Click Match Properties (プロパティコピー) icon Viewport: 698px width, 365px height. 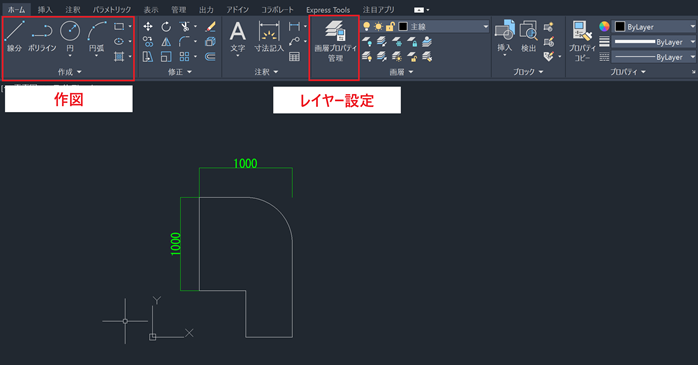point(582,41)
